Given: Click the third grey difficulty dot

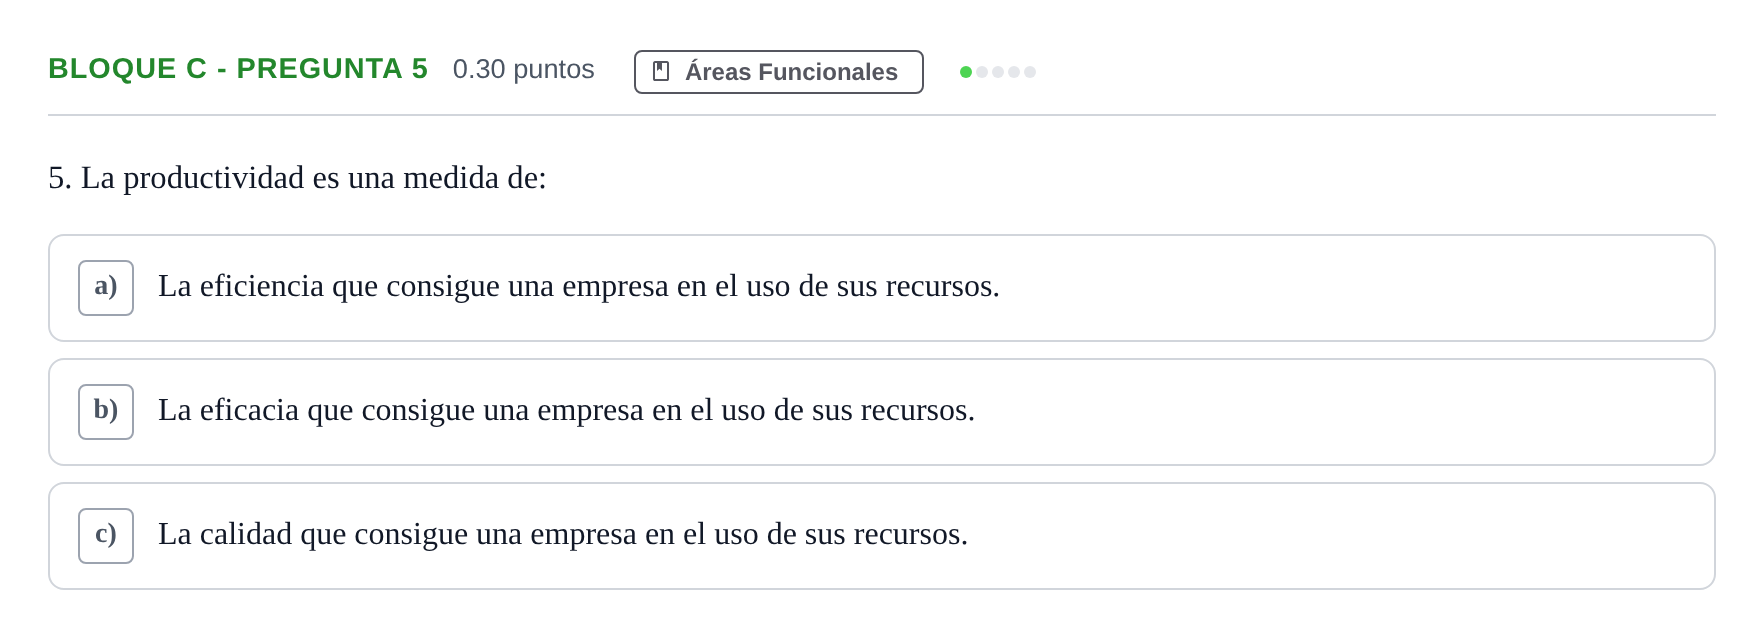Looking at the screenshot, I should pos(998,72).
